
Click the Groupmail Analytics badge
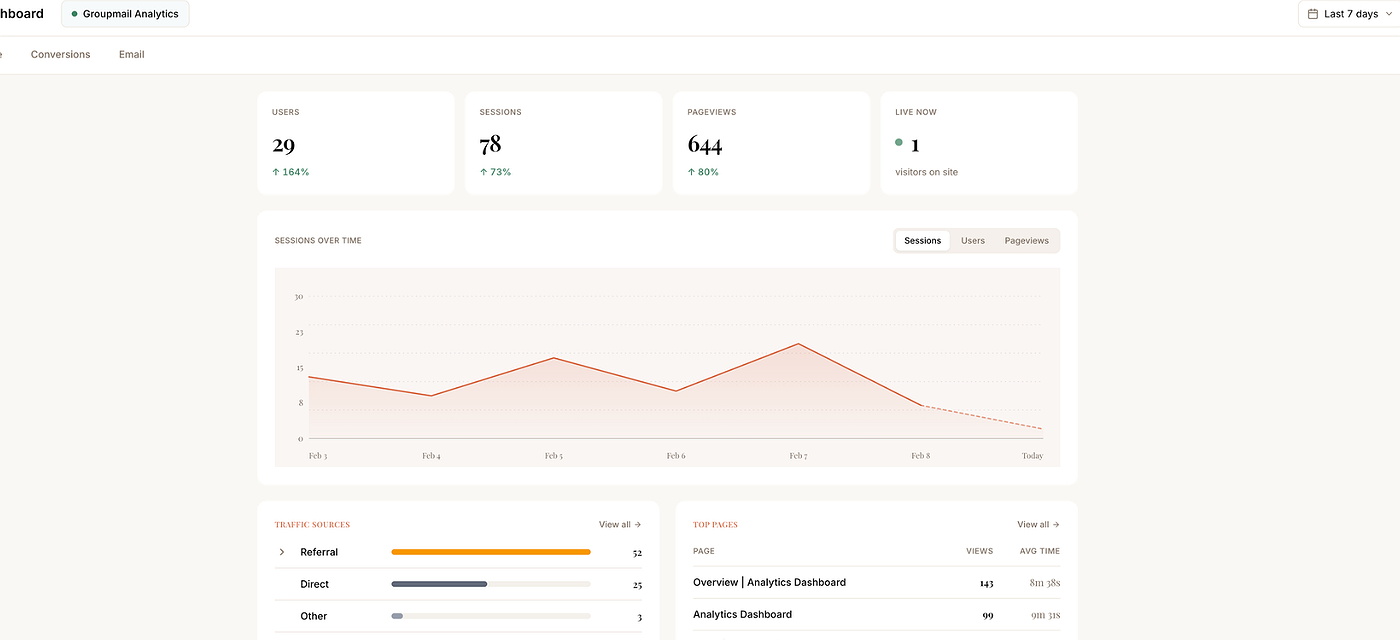tap(124, 14)
